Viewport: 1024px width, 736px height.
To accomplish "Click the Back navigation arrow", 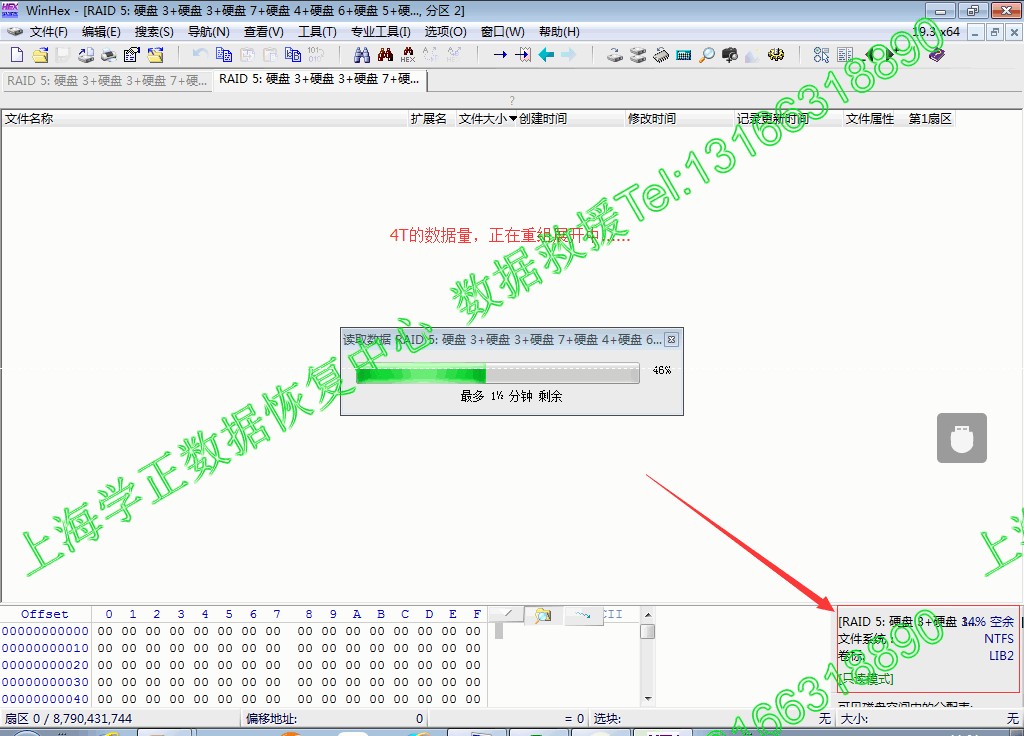I will (x=546, y=55).
